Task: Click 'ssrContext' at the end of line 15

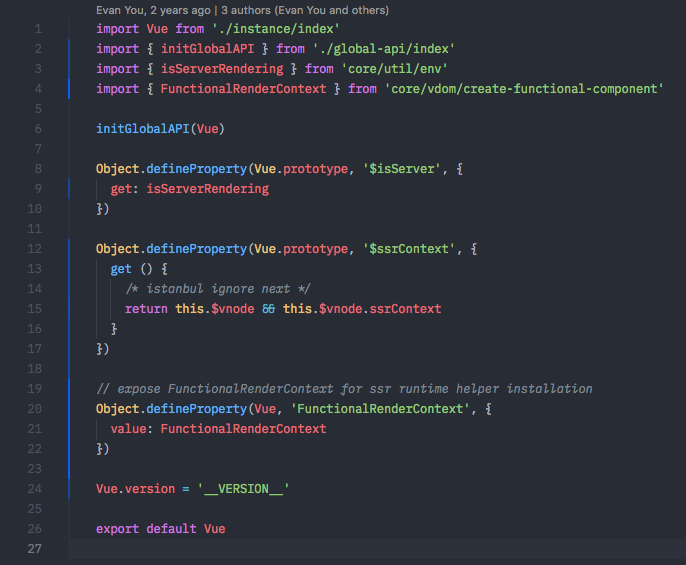Action: click(x=405, y=309)
